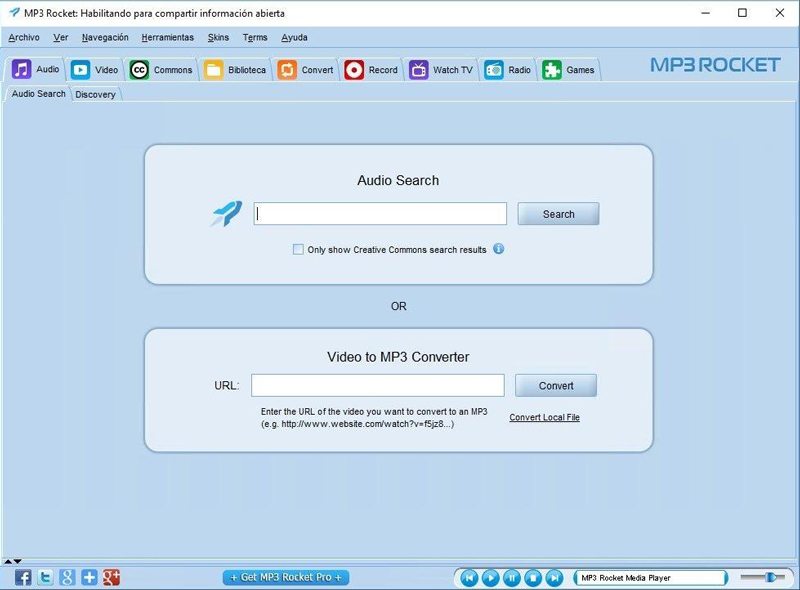Screen dimensions: 800x590
Task: Click the Facebook share icon
Action: [23, 577]
